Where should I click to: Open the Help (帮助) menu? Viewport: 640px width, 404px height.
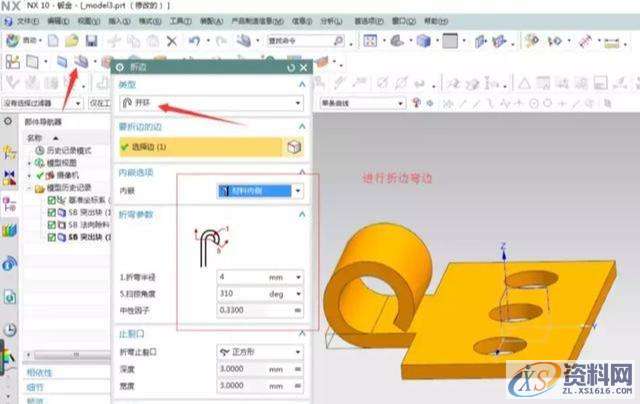tap(436, 21)
